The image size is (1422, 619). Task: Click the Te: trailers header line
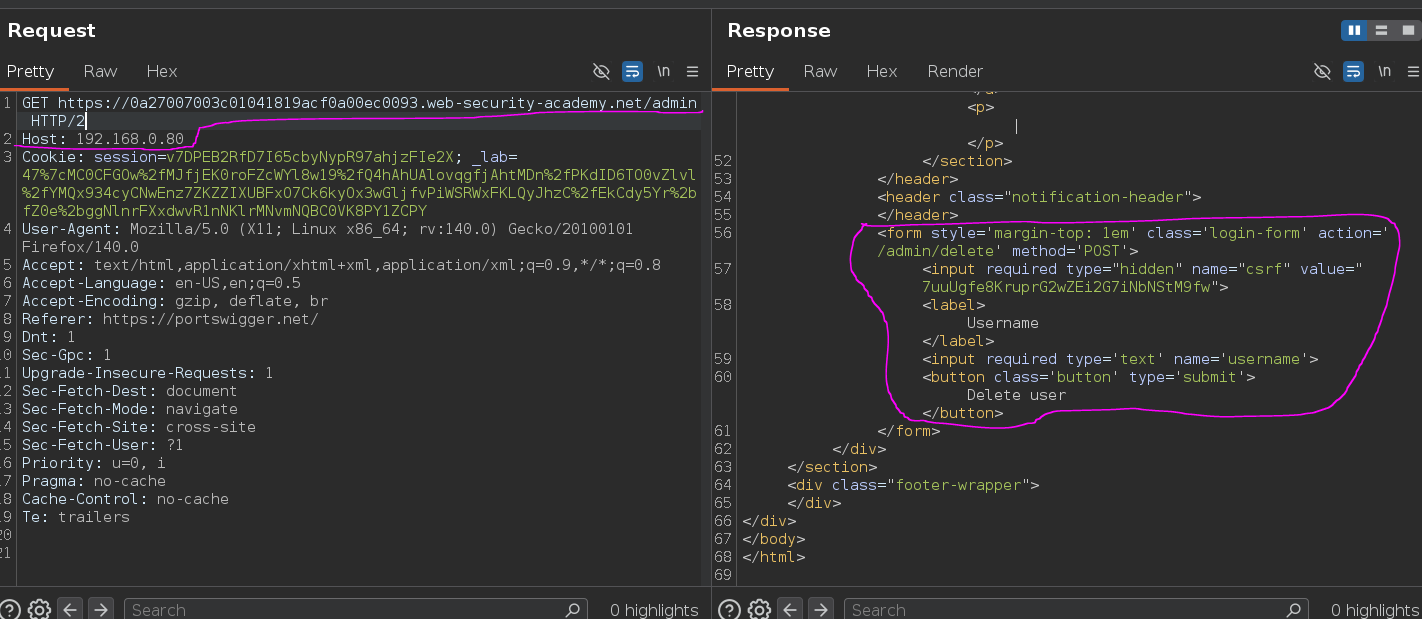point(76,517)
